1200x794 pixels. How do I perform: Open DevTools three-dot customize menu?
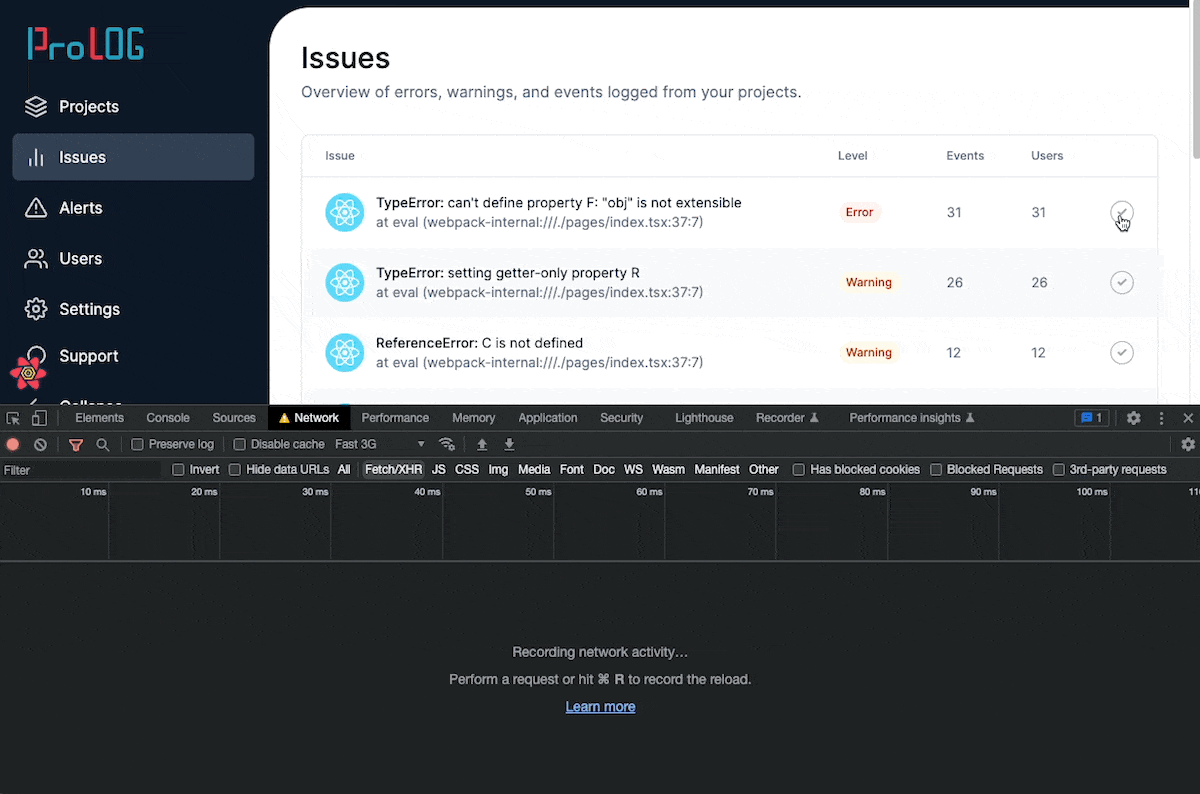(1161, 418)
